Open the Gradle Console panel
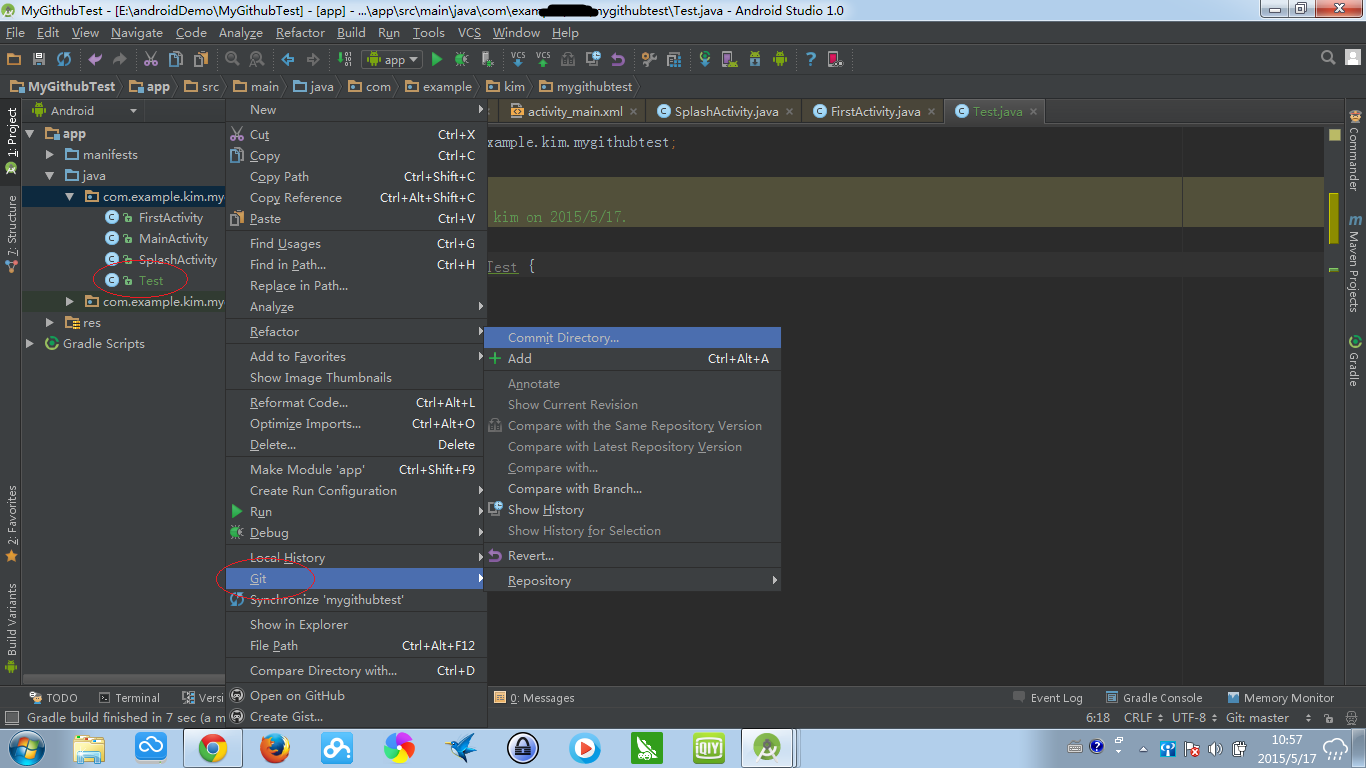 tap(1154, 698)
